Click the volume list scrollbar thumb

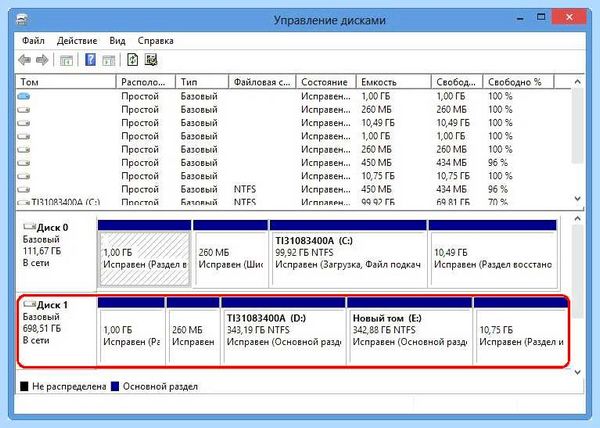click(577, 126)
